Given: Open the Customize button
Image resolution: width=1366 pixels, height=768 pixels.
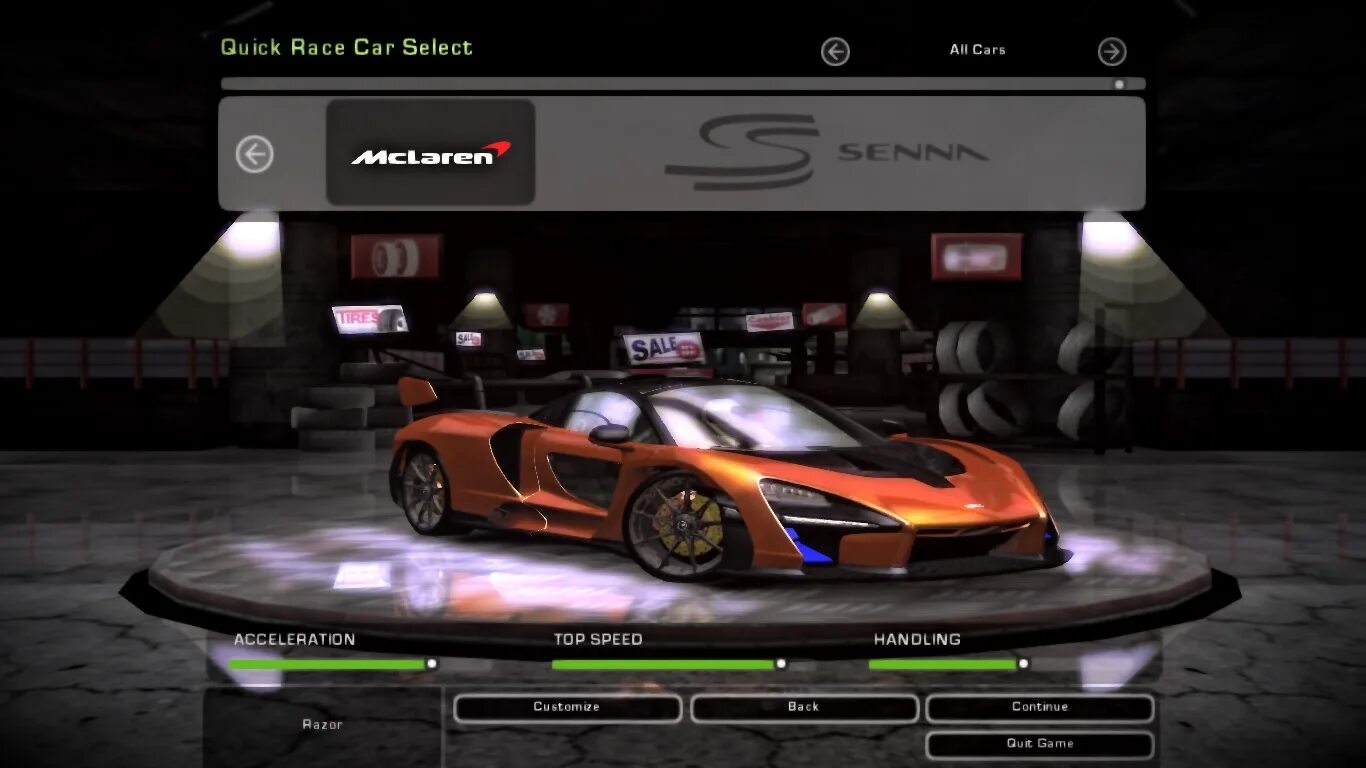Looking at the screenshot, I should pyautogui.click(x=567, y=708).
